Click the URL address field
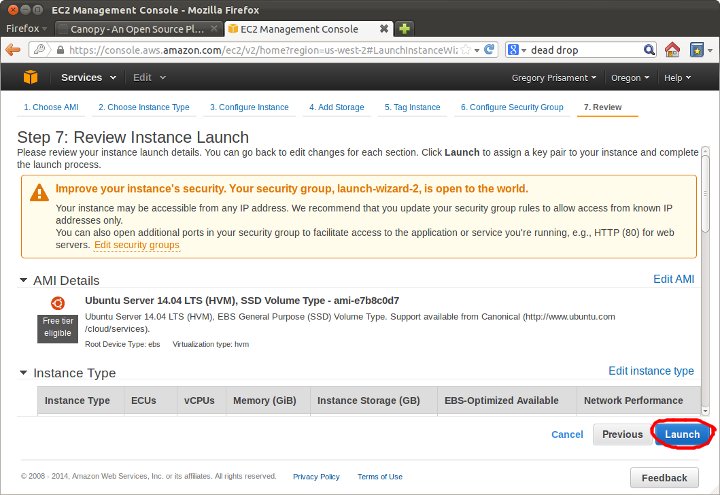The height and width of the screenshot is (495, 720). point(262,50)
